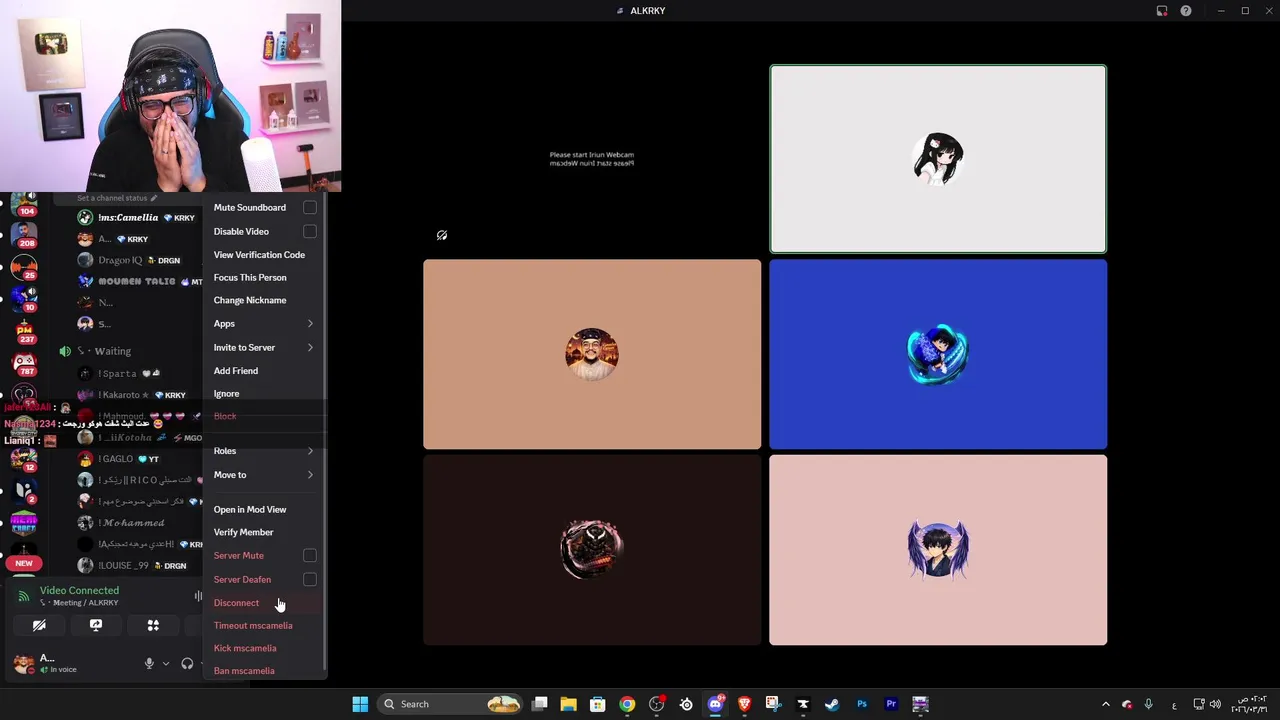The width and height of the screenshot is (1280, 720).
Task: Choose Ban mscamelia
Action: point(244,671)
